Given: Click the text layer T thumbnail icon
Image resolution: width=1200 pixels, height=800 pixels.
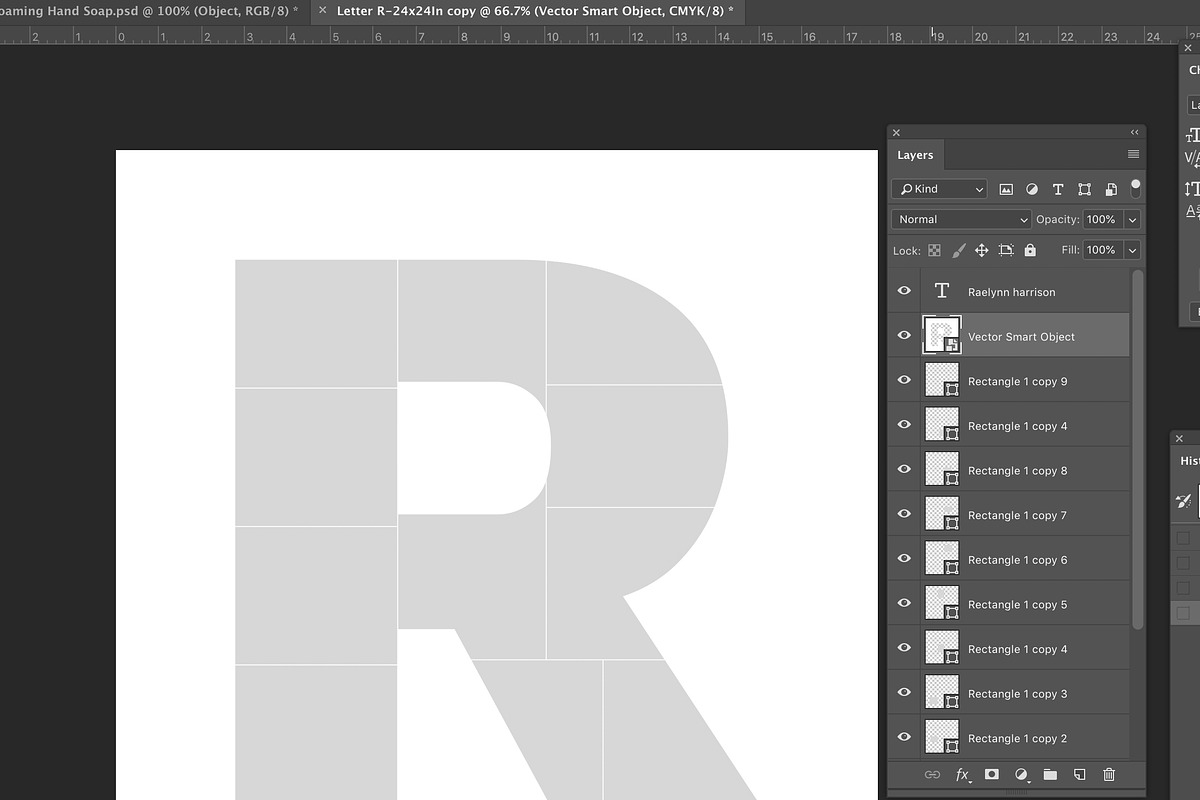Looking at the screenshot, I should pos(941,291).
